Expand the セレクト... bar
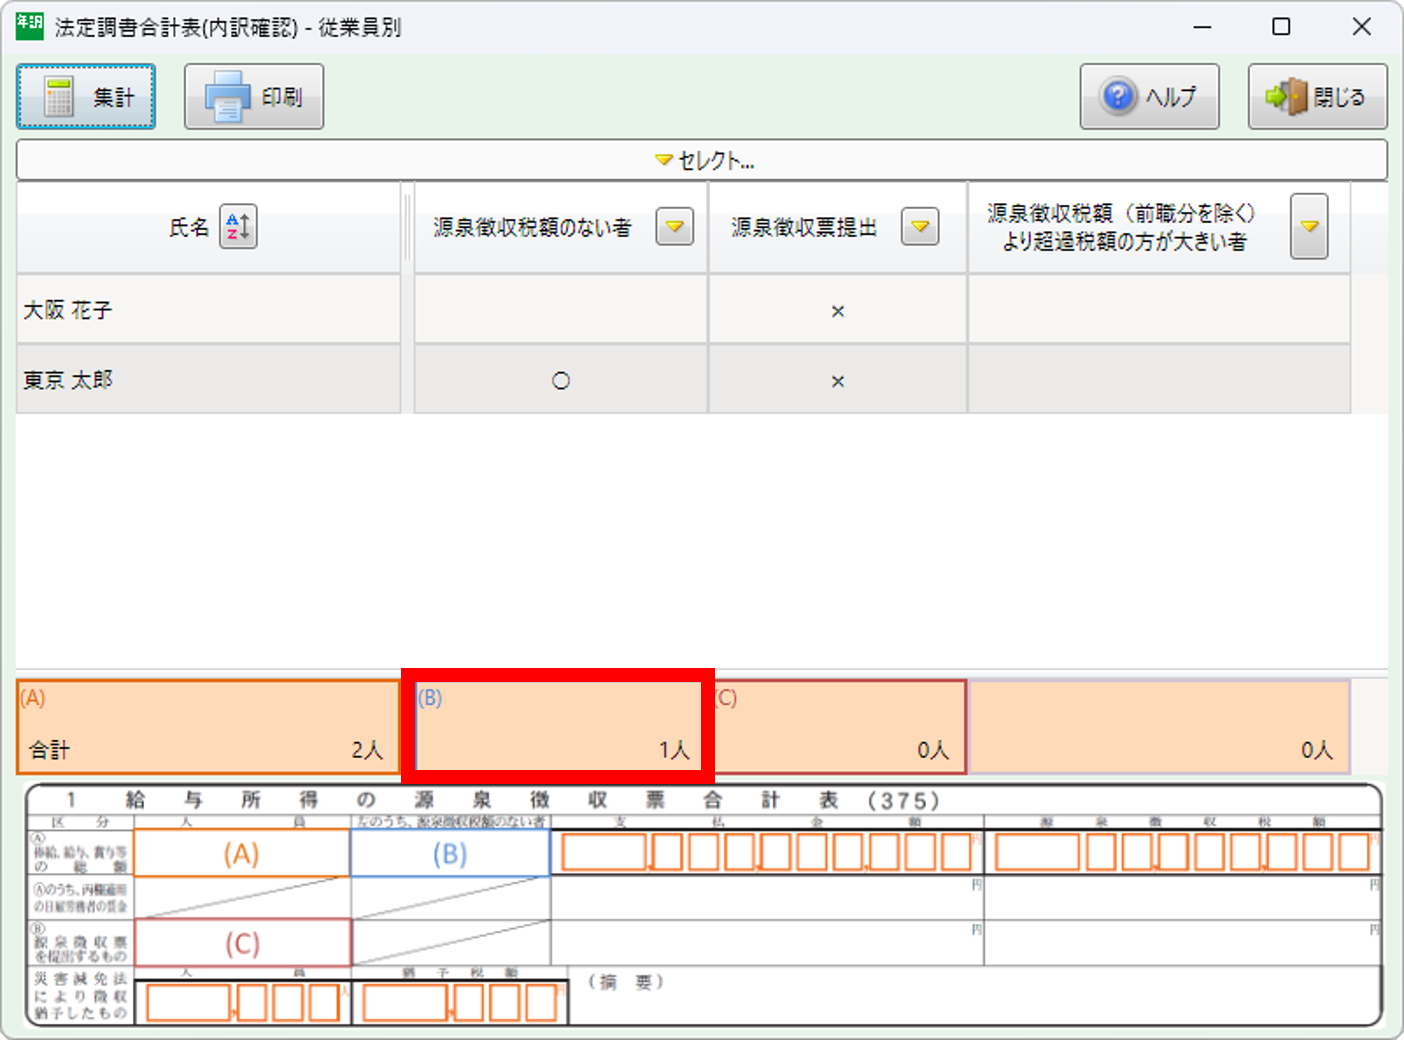 tap(702, 160)
